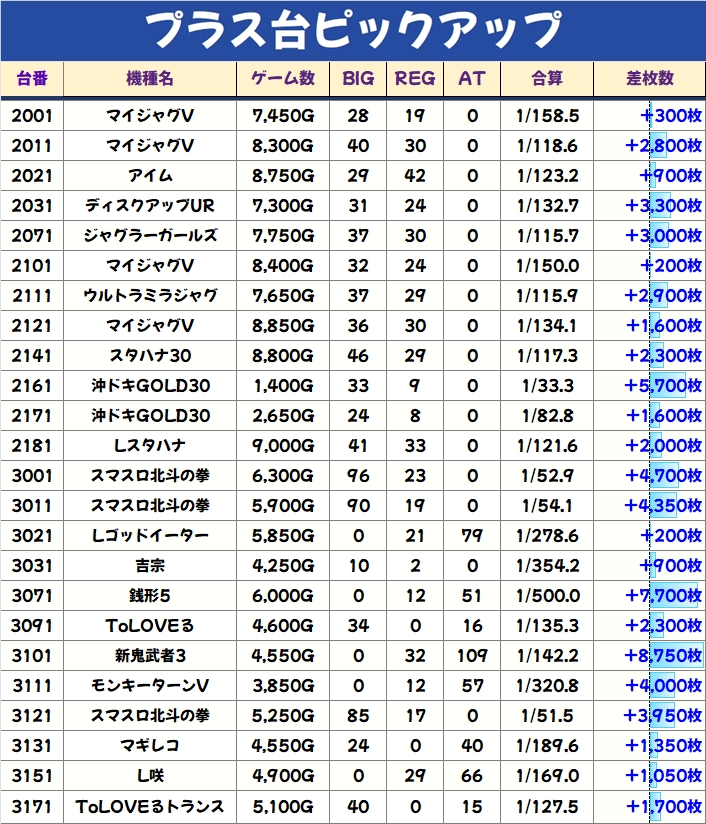Select the 1/33.3 combined probability cell
706x824 pixels.
pyautogui.click(x=547, y=386)
